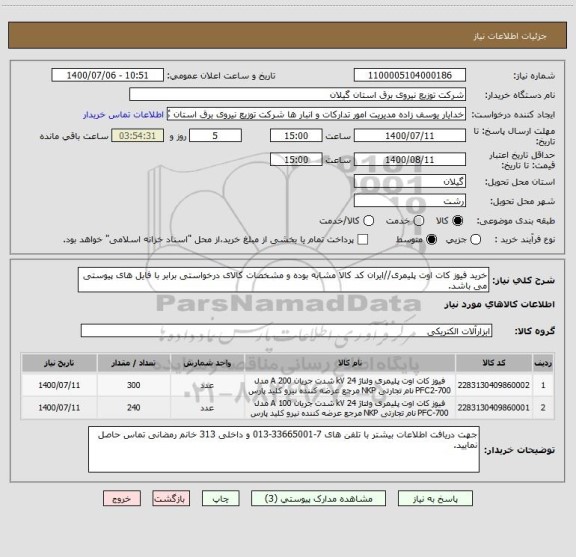Click the remaining days field showing 5
The width and height of the screenshot is (576, 557).
[215, 136]
